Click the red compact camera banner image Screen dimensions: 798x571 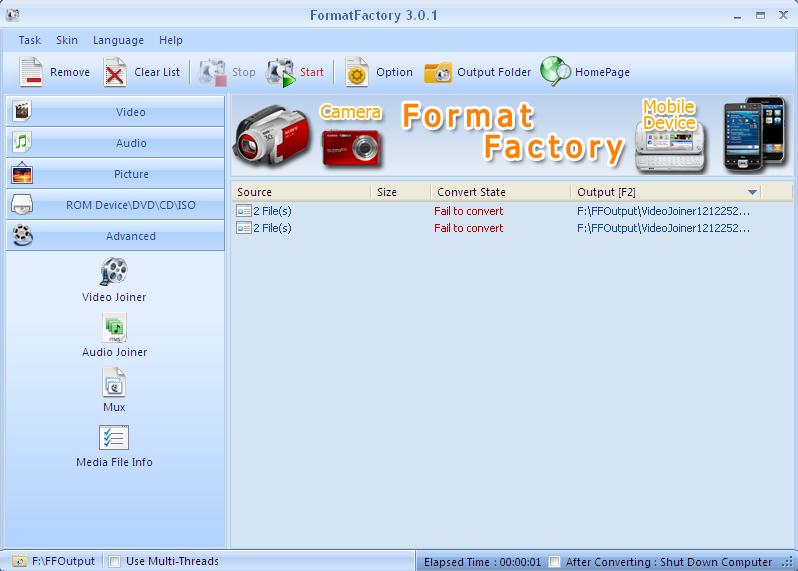tap(351, 148)
